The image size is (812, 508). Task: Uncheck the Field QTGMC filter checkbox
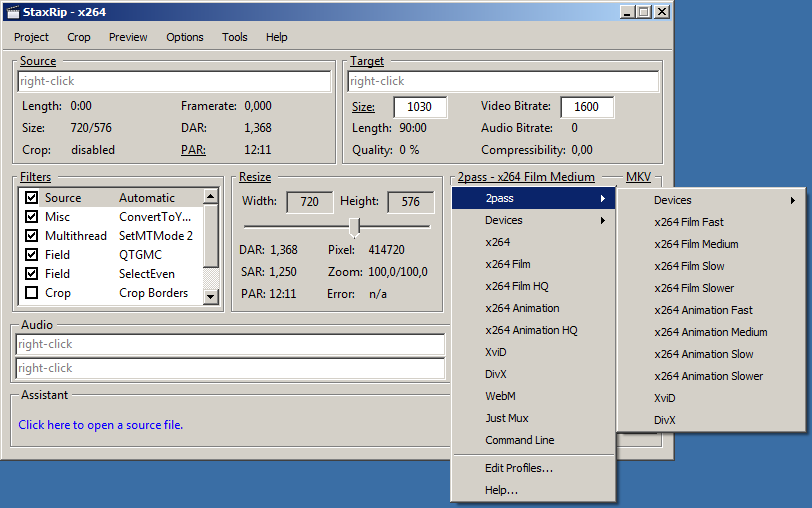point(32,254)
